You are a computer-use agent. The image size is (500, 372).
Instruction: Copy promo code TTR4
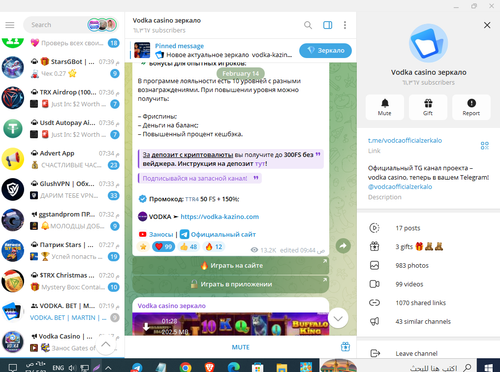pyautogui.click(x=192, y=199)
